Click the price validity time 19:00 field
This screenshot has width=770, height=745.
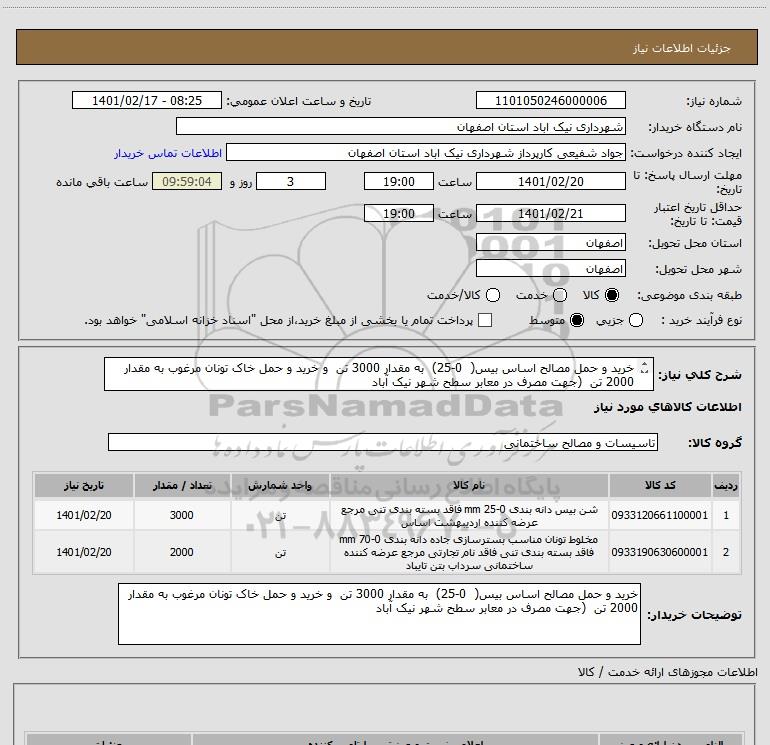tap(399, 213)
